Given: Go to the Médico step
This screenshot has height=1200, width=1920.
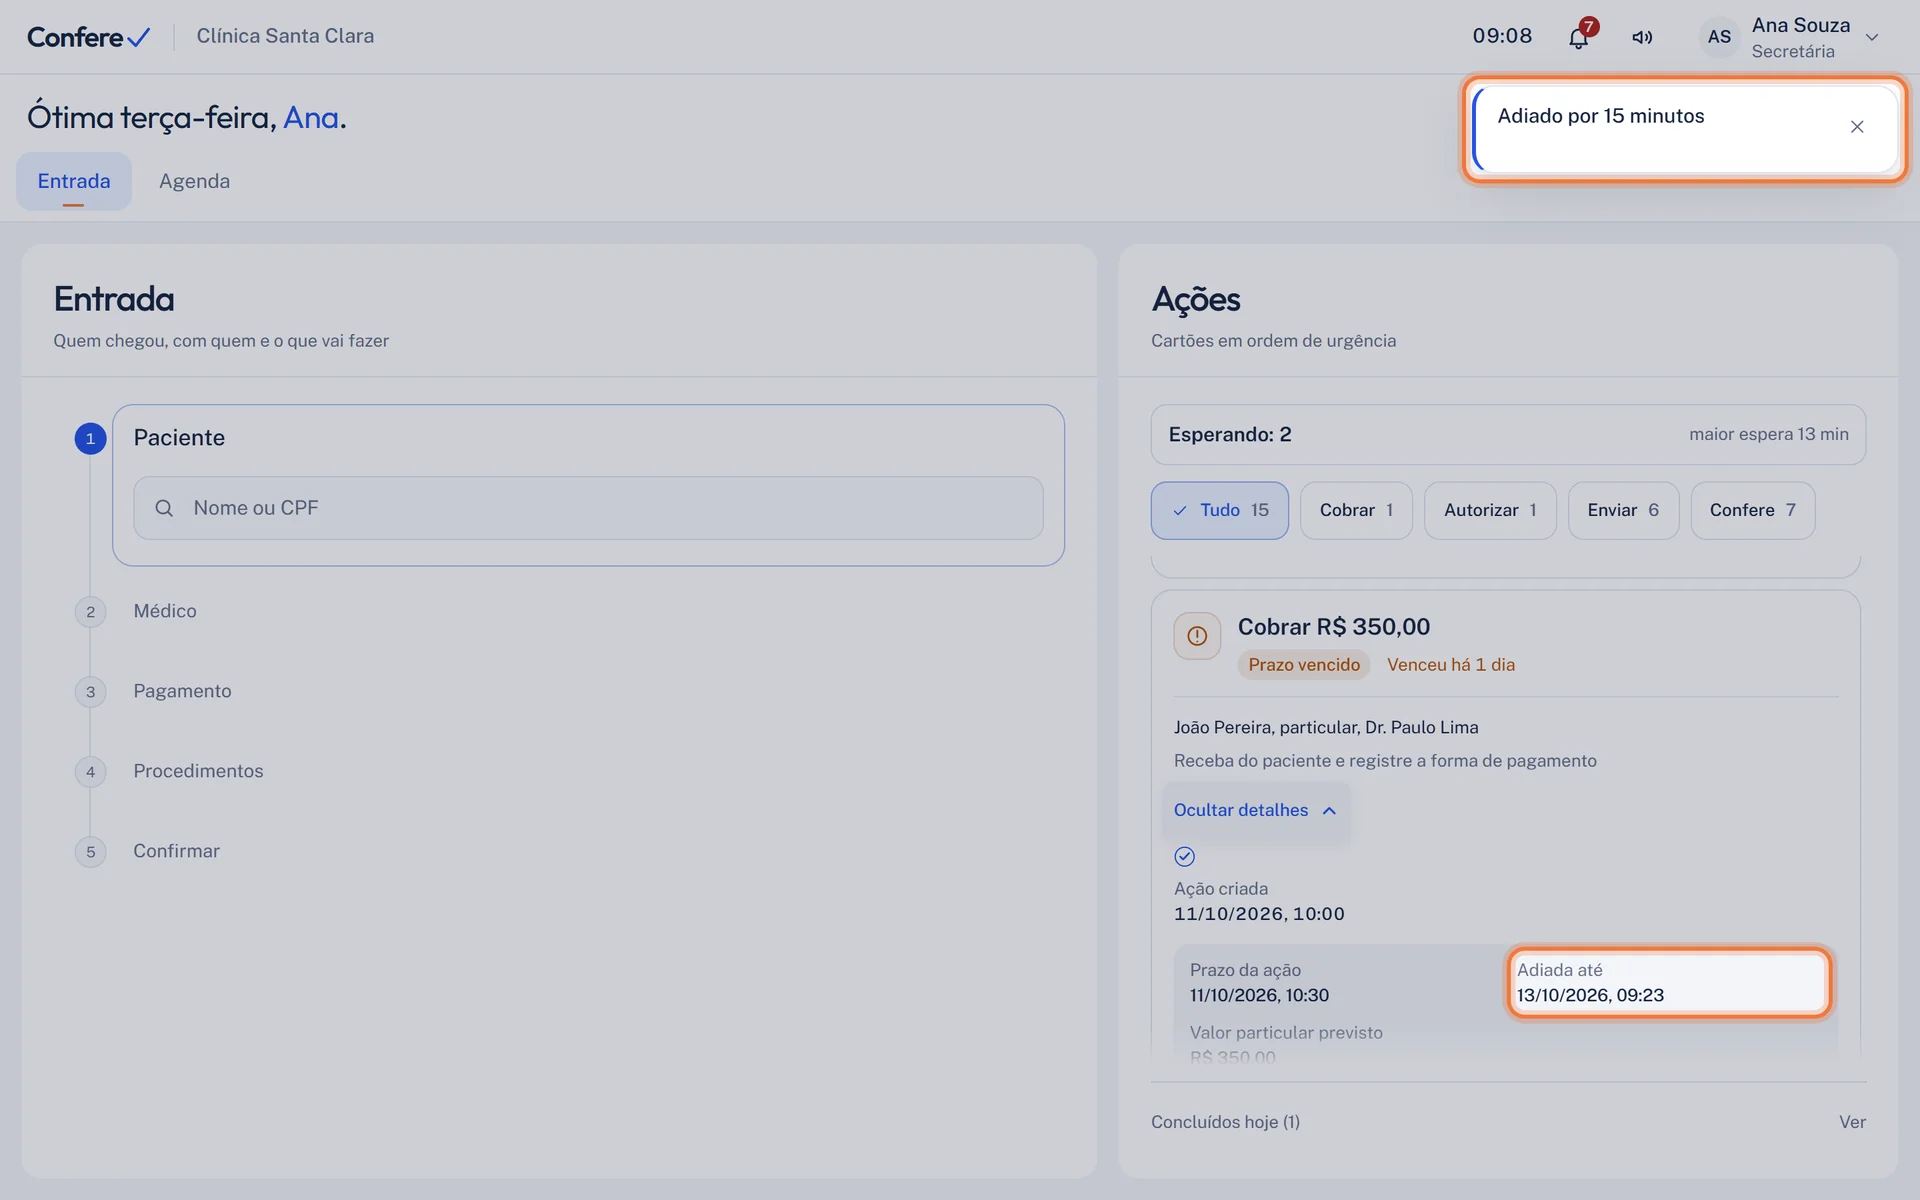Looking at the screenshot, I should point(165,611).
